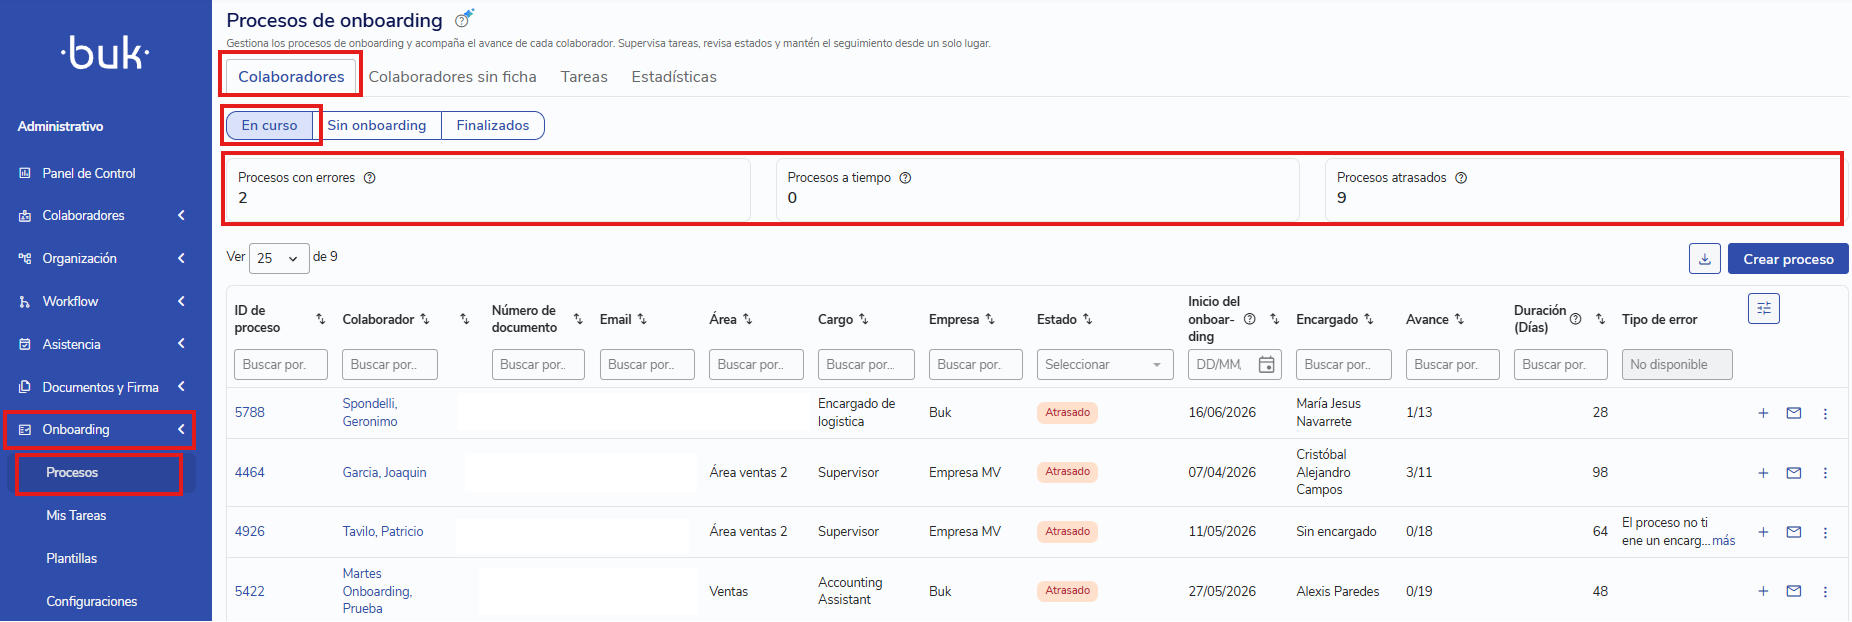Open process ID 5422 link
Viewport: 1852px width, 622px height.
[x=250, y=591]
